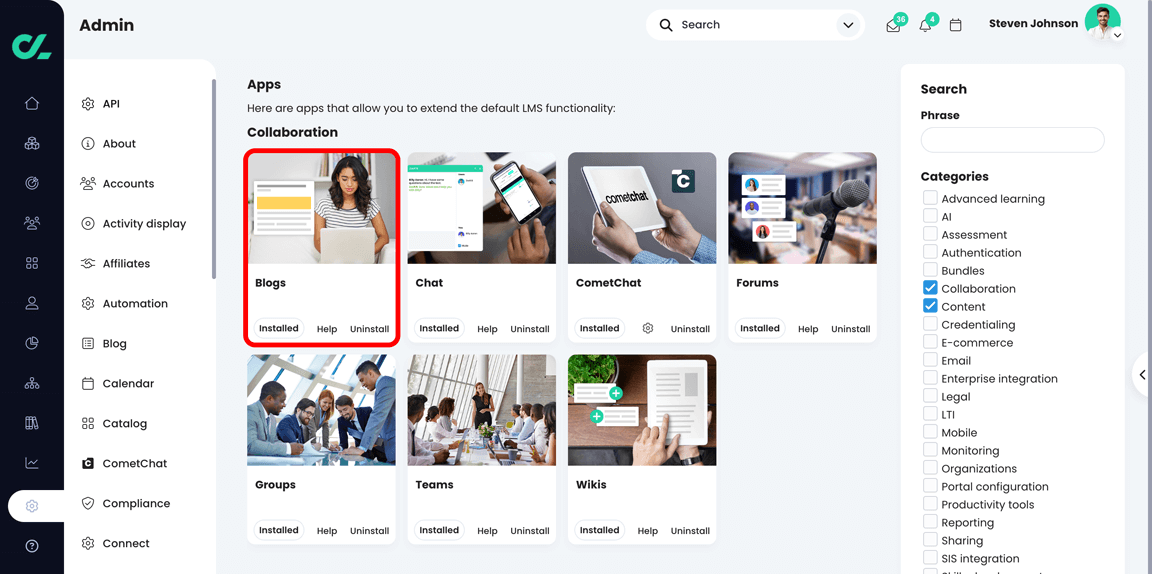
Task: Uncheck the Collaboration category checkbox
Action: (x=930, y=288)
